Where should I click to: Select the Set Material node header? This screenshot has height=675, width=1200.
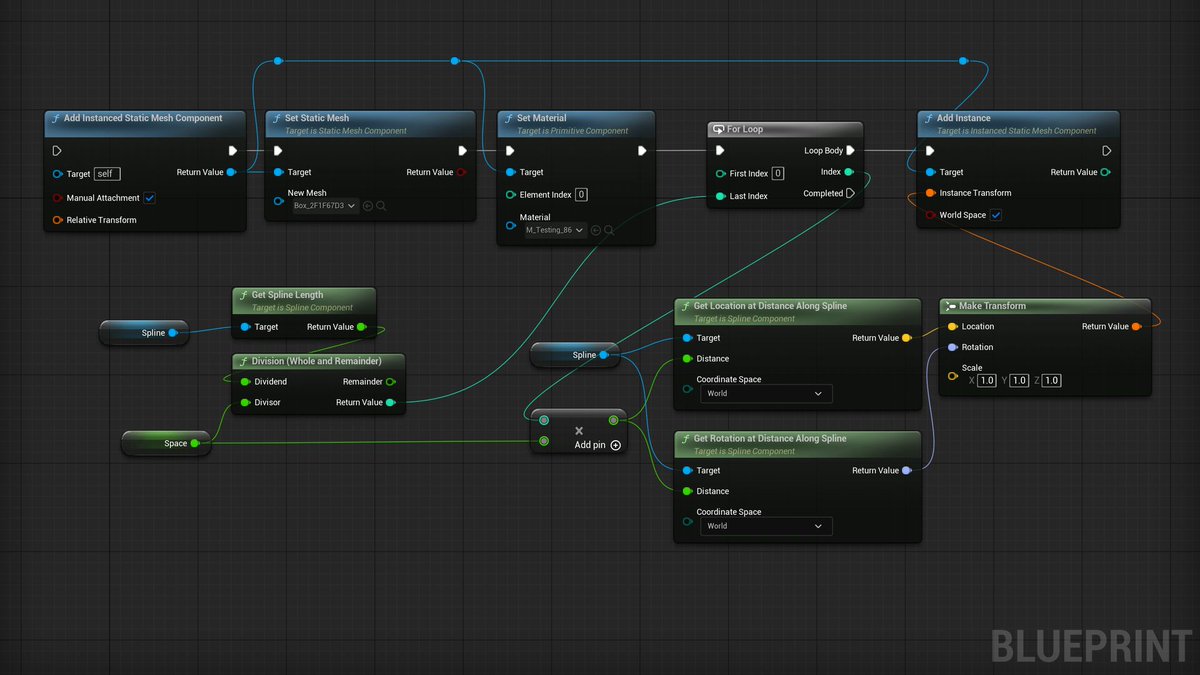tap(576, 124)
